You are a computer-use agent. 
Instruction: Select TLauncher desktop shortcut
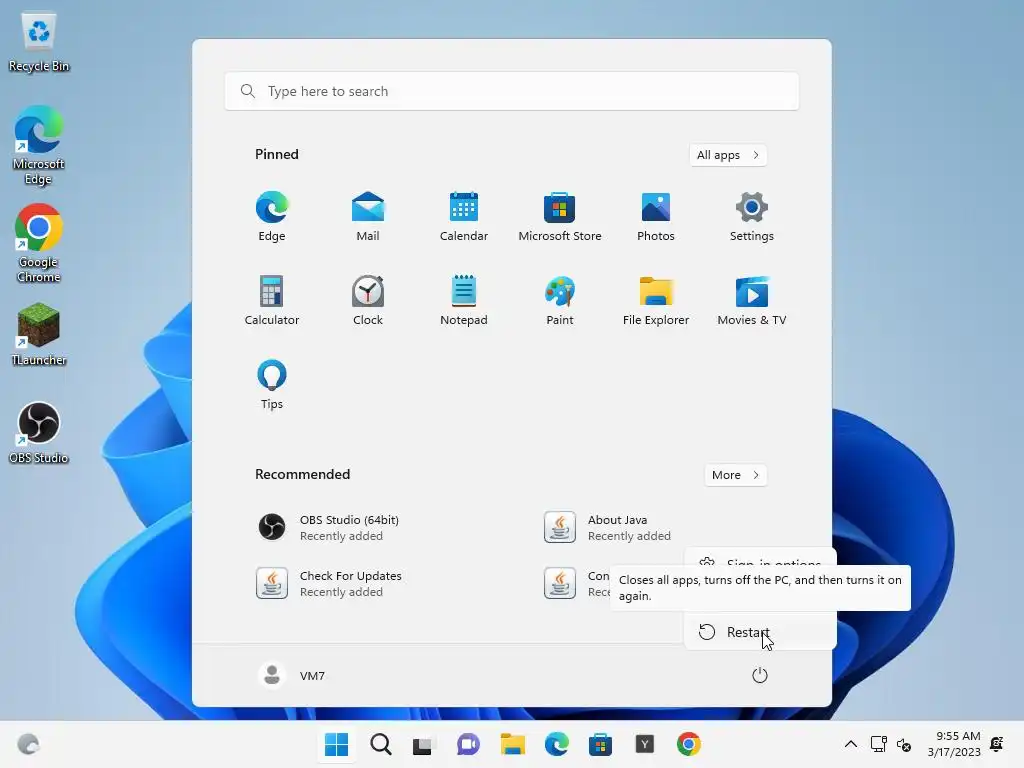pos(39,334)
